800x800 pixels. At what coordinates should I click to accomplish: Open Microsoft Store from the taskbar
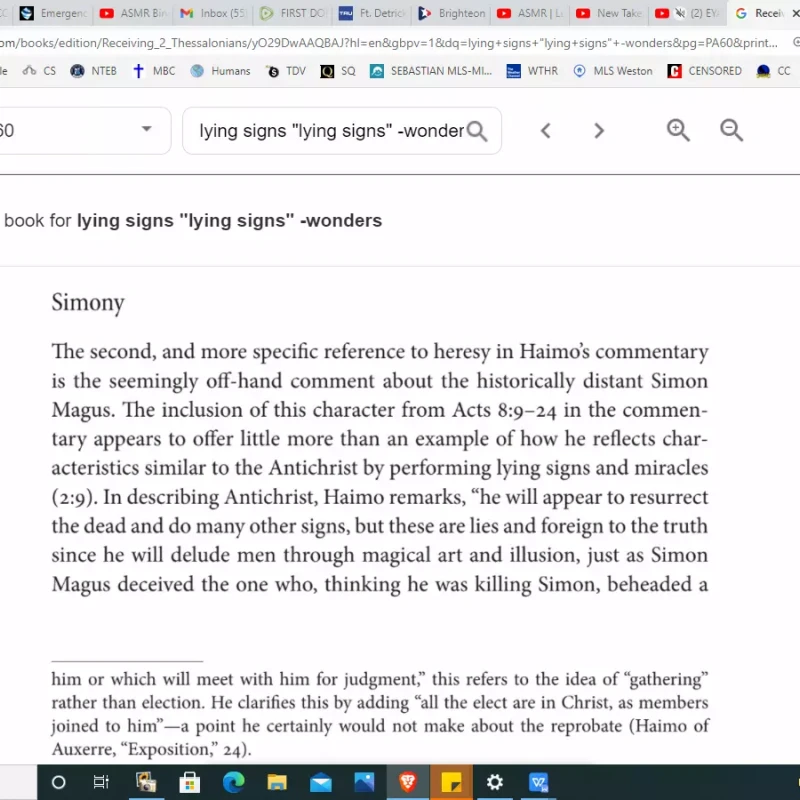coord(189,782)
